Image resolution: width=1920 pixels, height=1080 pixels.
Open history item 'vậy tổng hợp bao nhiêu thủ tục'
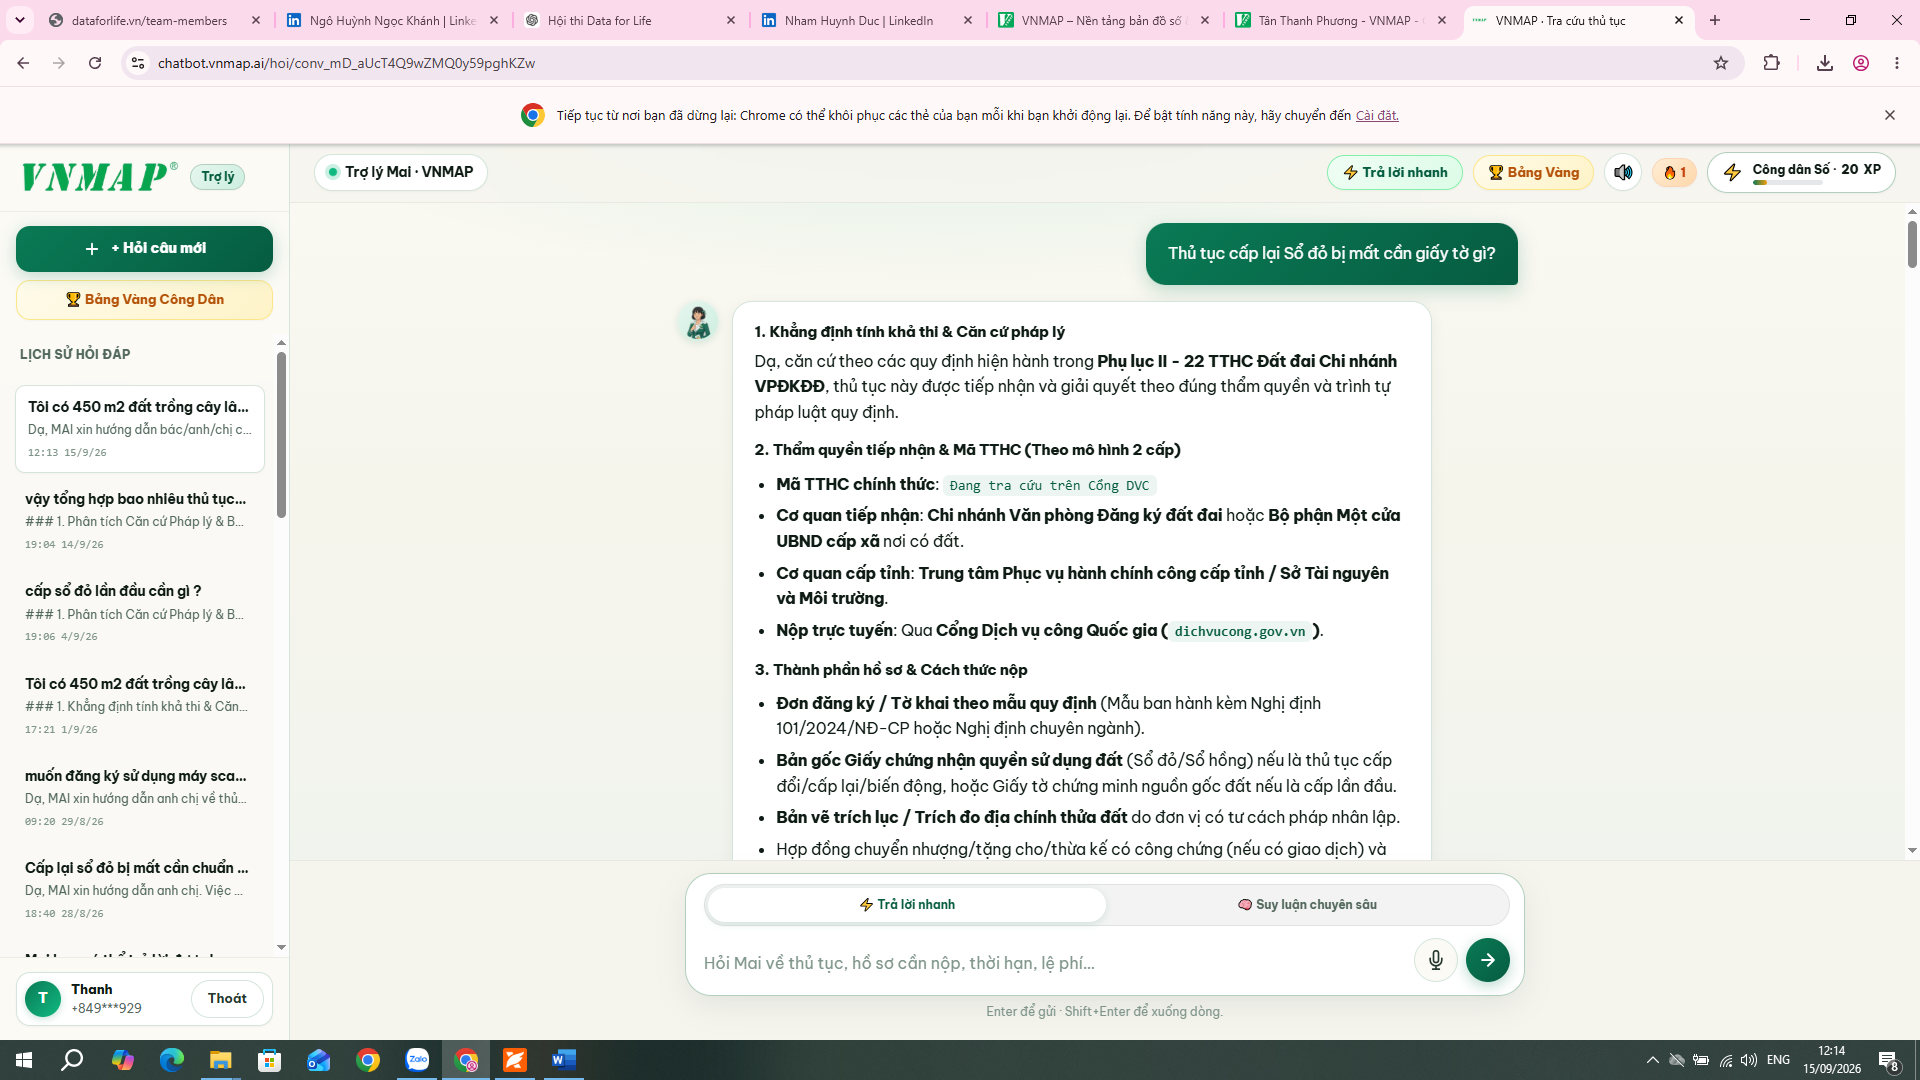point(139,520)
